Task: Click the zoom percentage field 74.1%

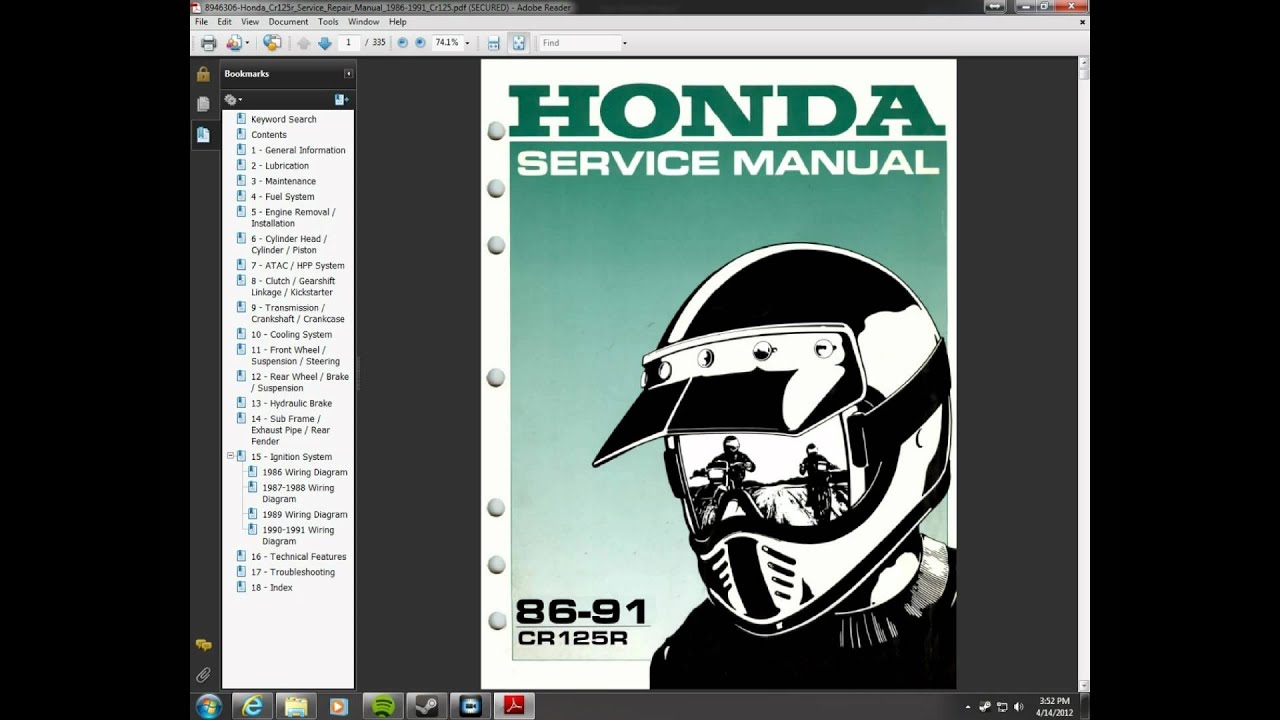Action: coord(446,43)
